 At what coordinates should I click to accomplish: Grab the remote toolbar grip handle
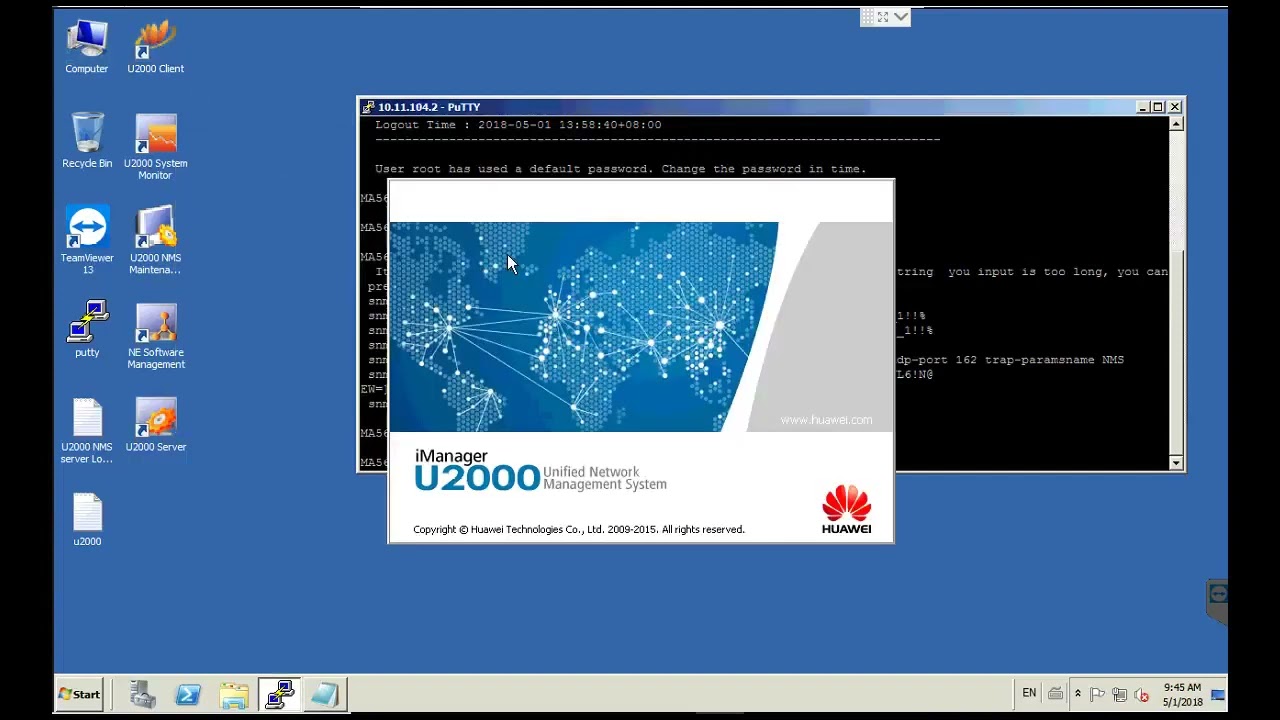coord(867,17)
